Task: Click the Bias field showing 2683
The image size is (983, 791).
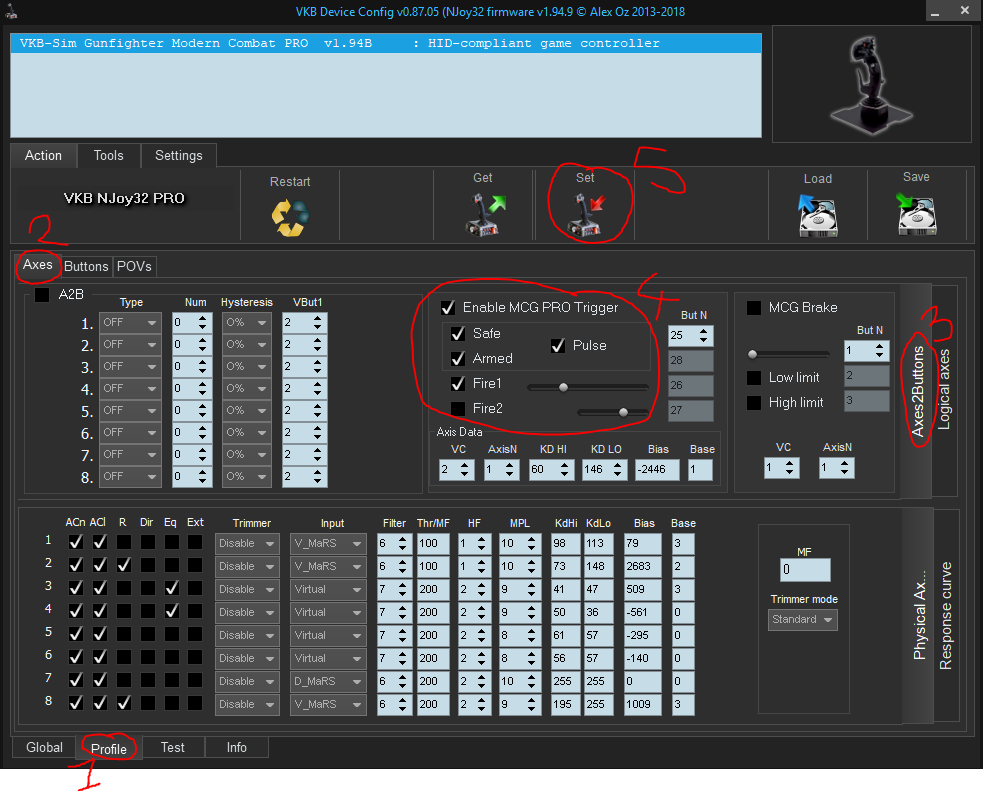Action: tap(643, 567)
